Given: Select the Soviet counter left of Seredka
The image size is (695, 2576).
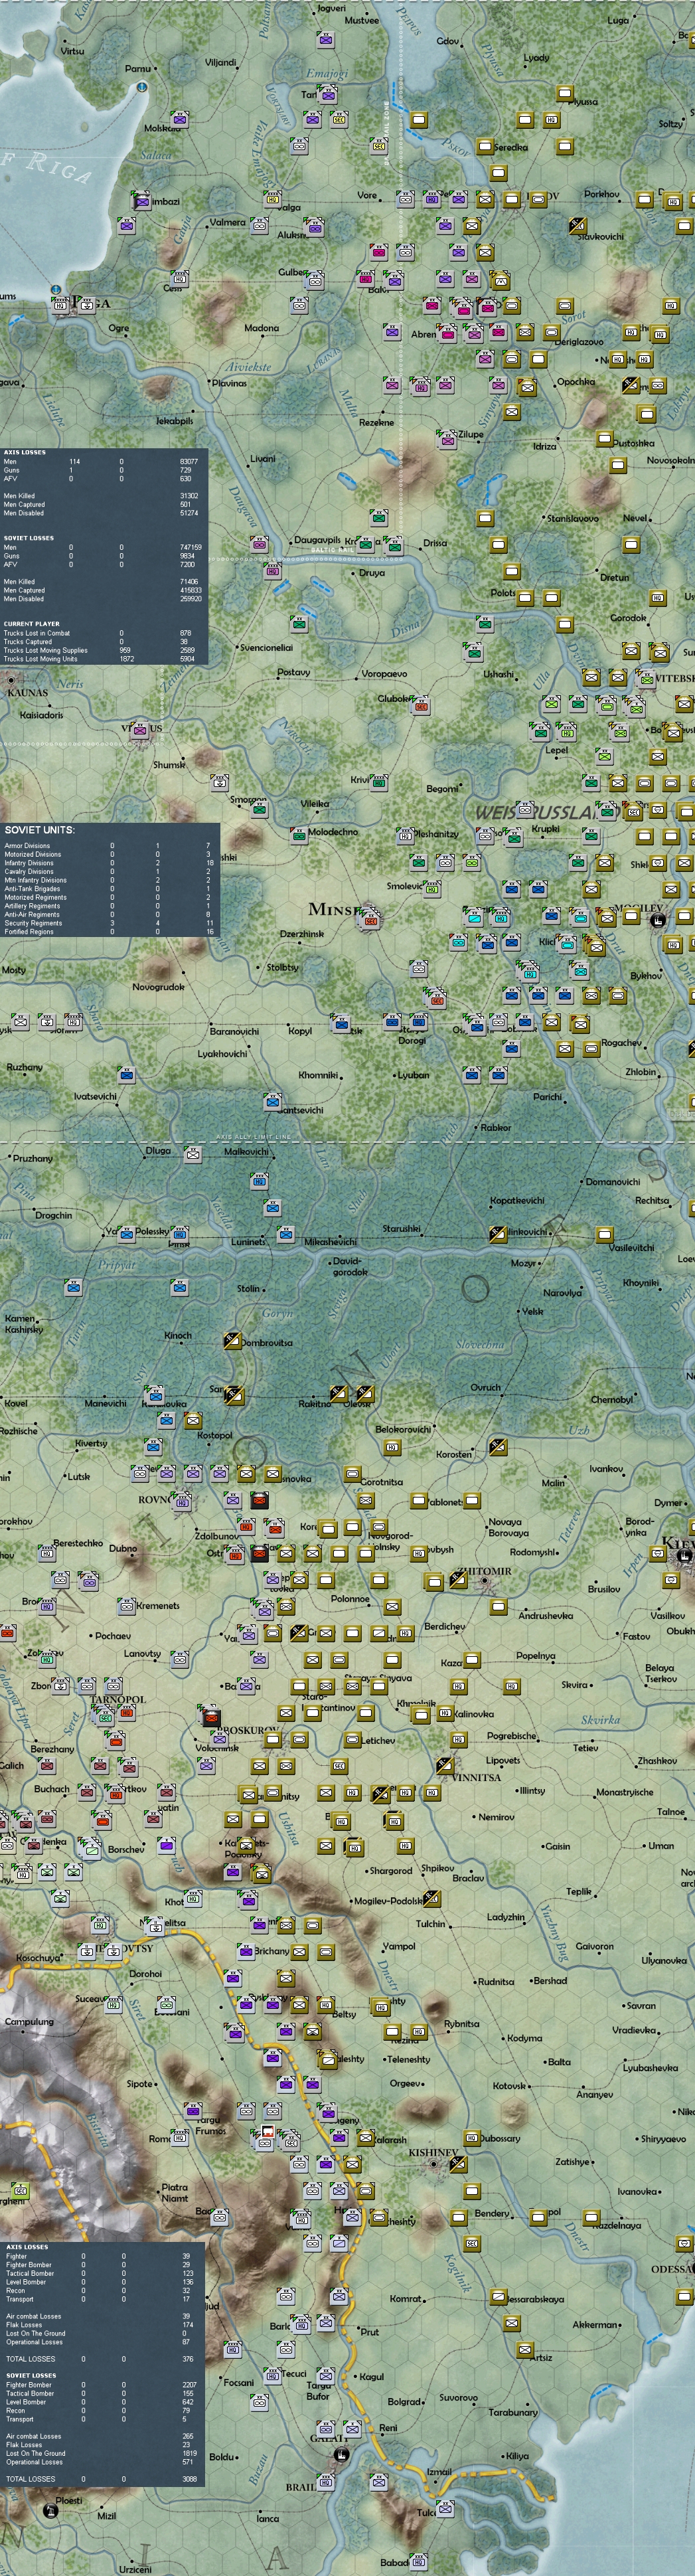Looking at the screenshot, I should pos(485,147).
